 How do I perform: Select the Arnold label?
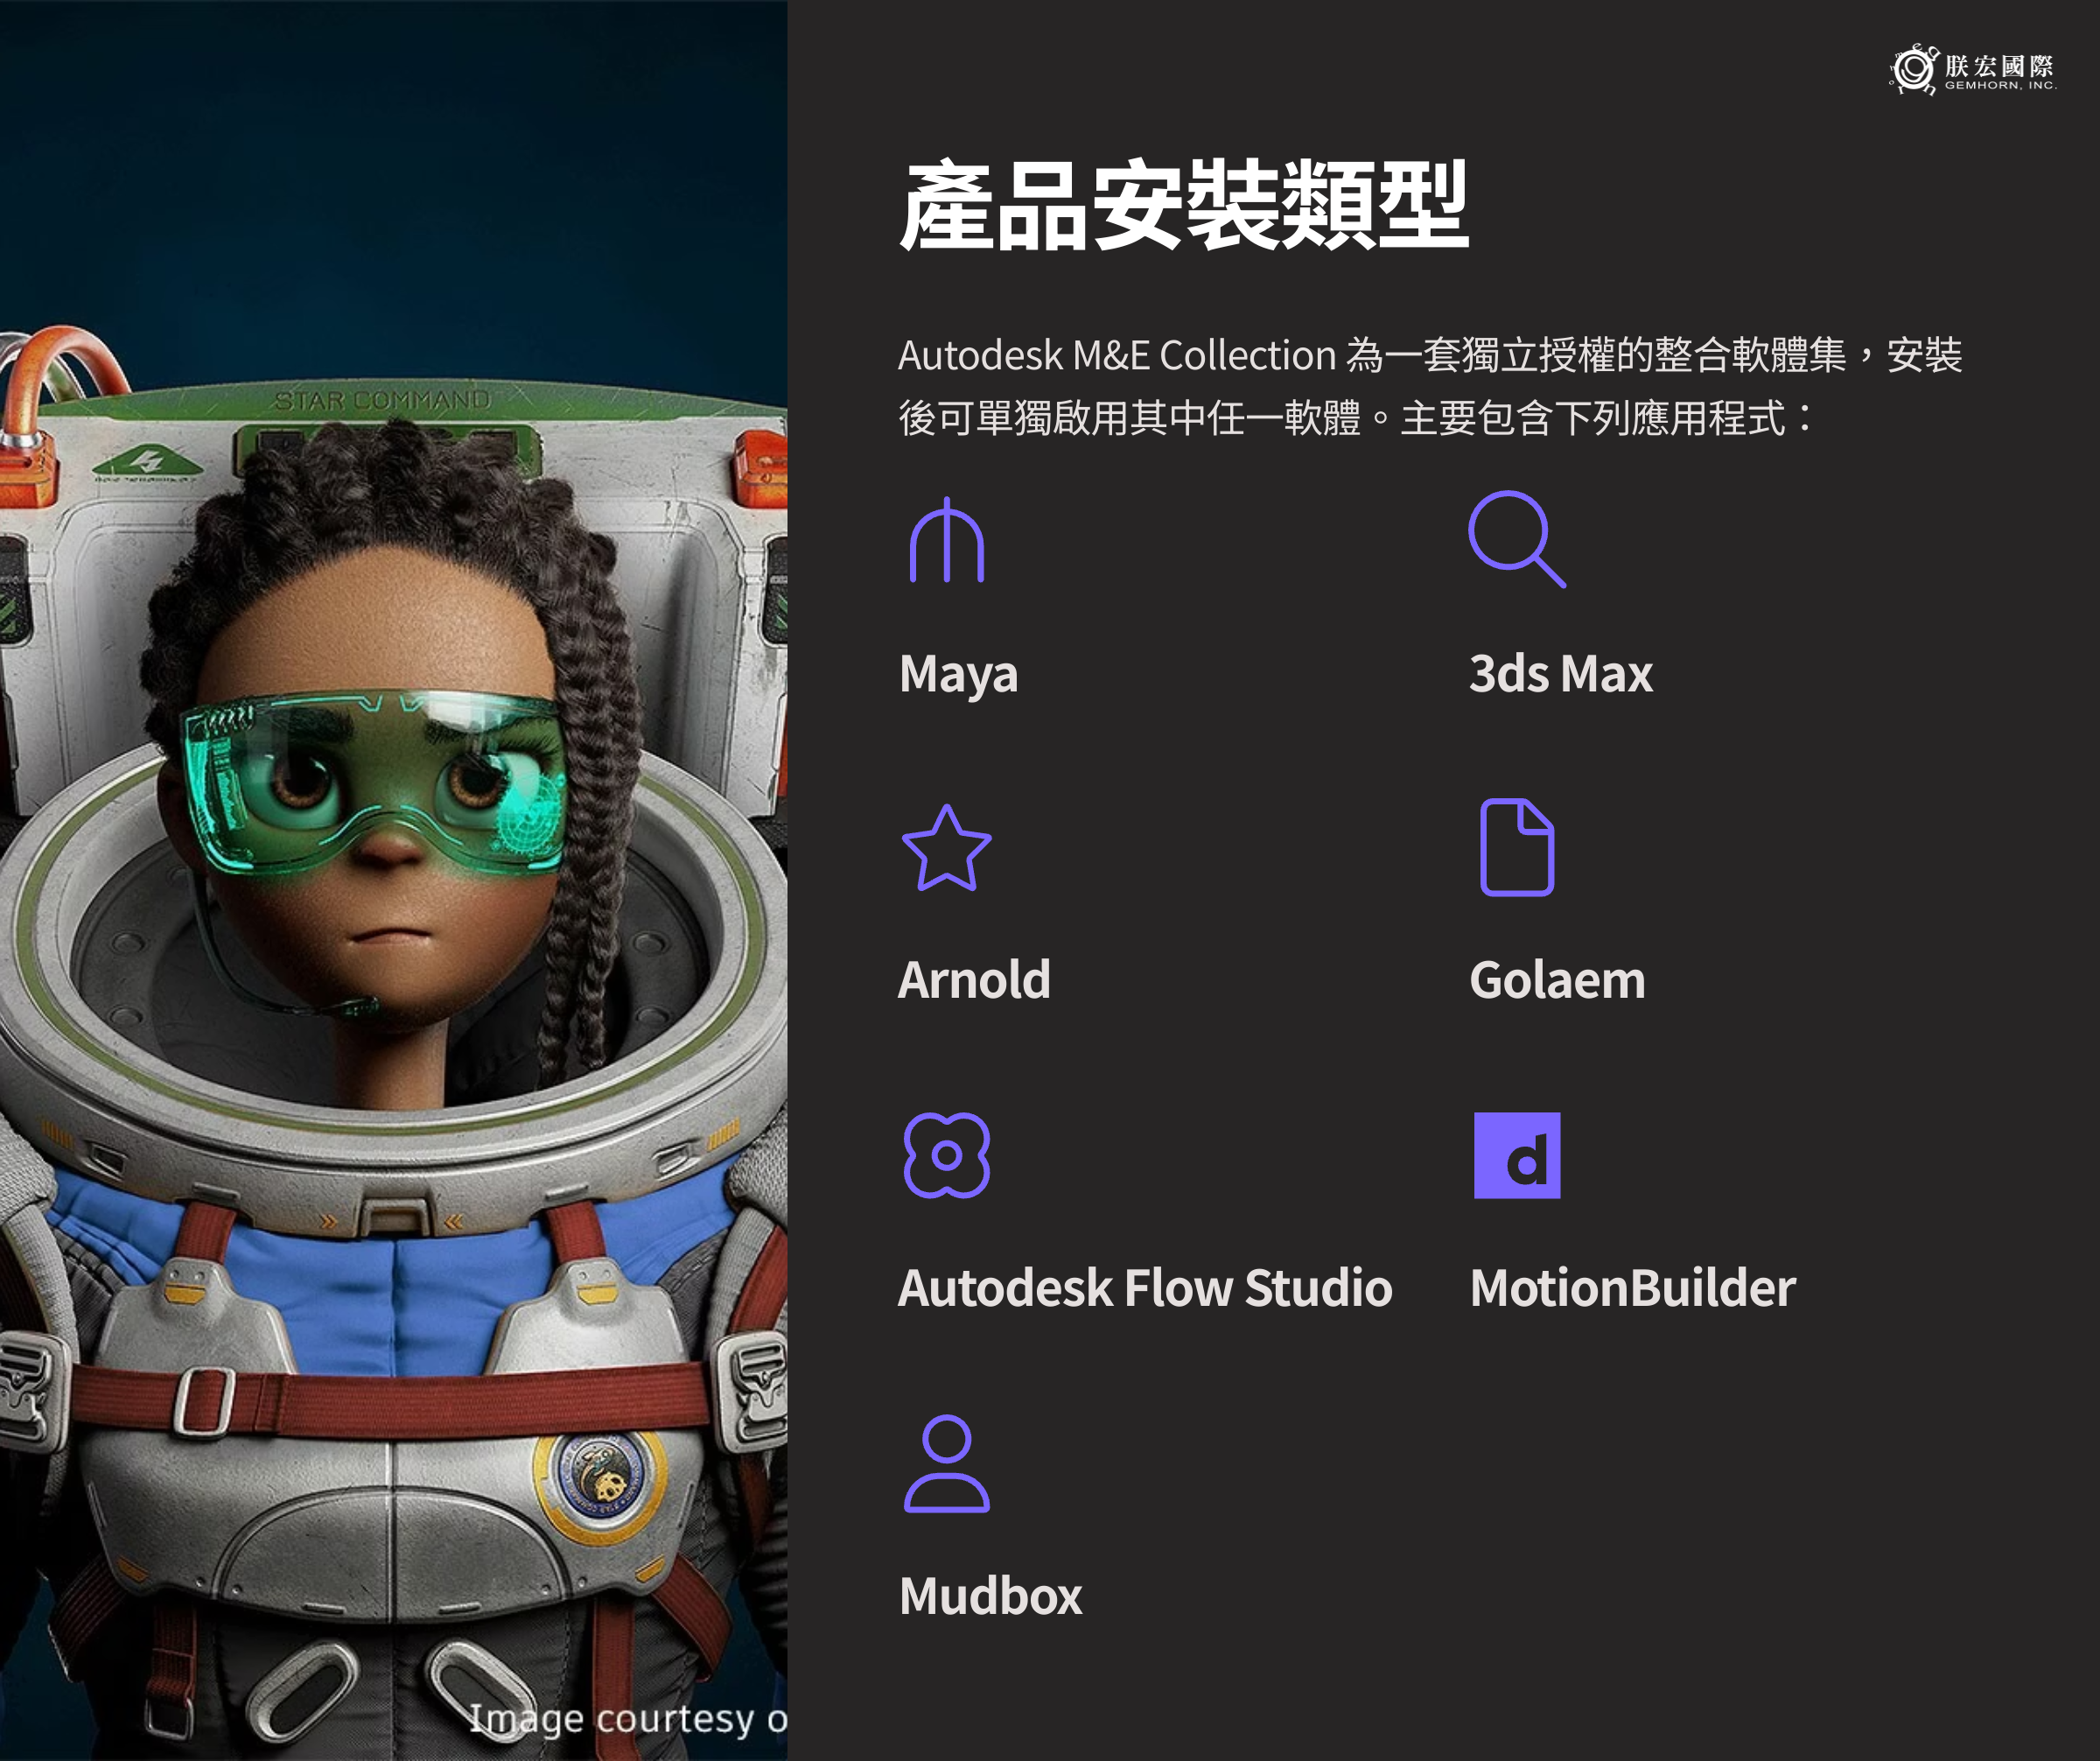pyautogui.click(x=974, y=979)
